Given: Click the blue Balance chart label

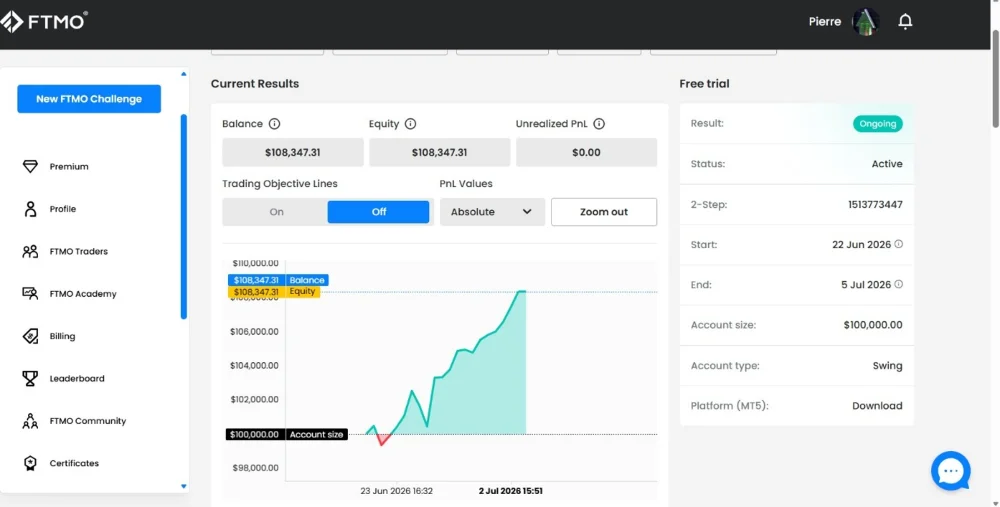Looking at the screenshot, I should [278, 280].
